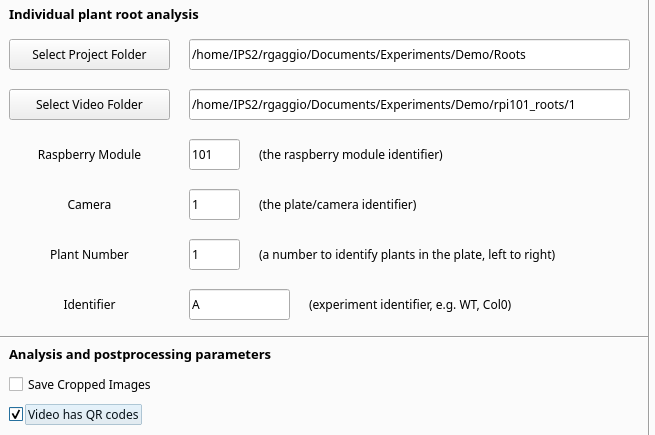Click the experiment identifier WT Col0 hint
Image resolution: width=655 pixels, height=435 pixels.
(x=410, y=304)
